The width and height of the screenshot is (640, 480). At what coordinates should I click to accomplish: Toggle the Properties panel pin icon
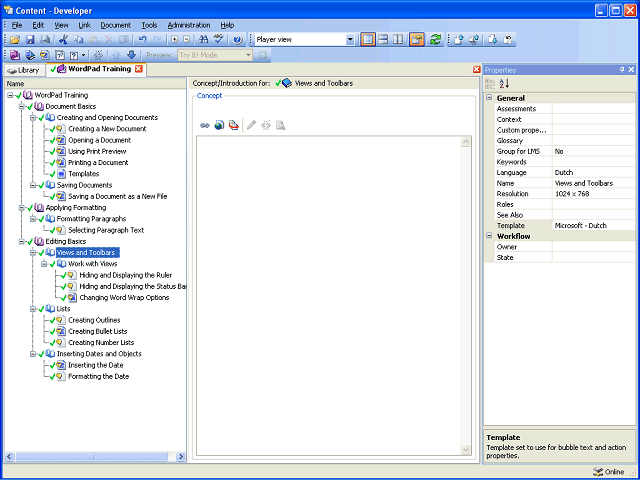(x=622, y=70)
